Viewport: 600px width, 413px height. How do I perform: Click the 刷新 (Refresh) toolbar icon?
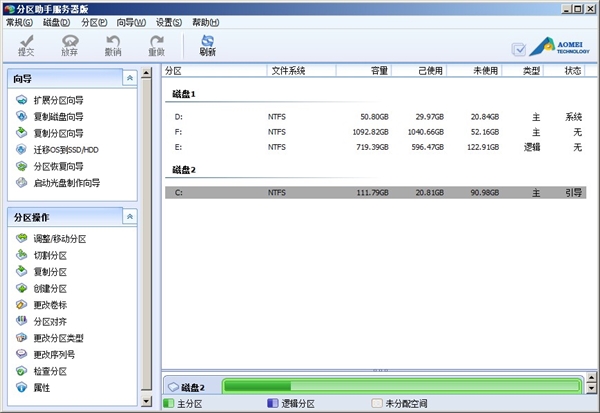207,45
